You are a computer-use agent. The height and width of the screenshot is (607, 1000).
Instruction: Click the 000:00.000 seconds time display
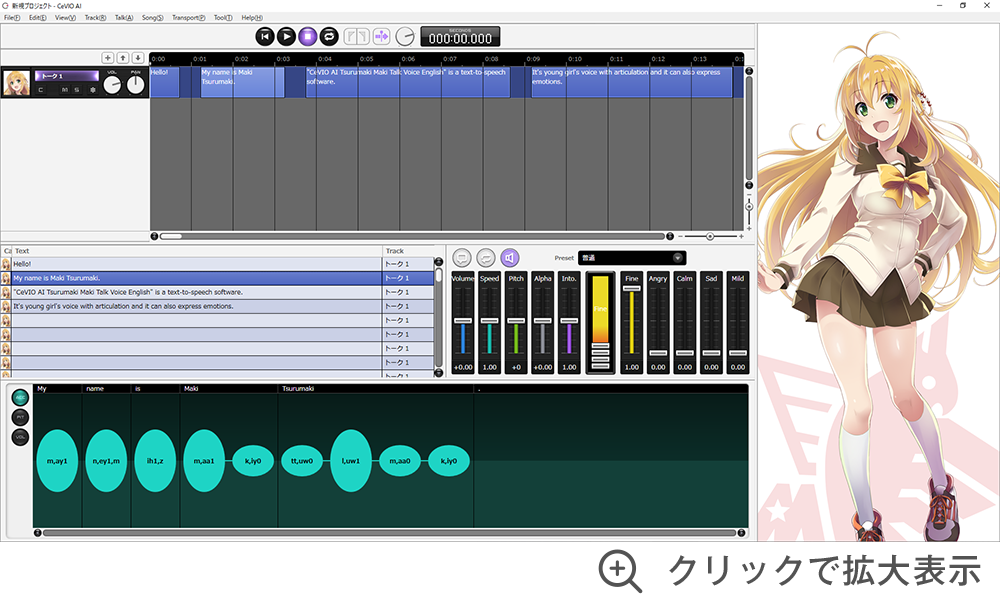[460, 37]
